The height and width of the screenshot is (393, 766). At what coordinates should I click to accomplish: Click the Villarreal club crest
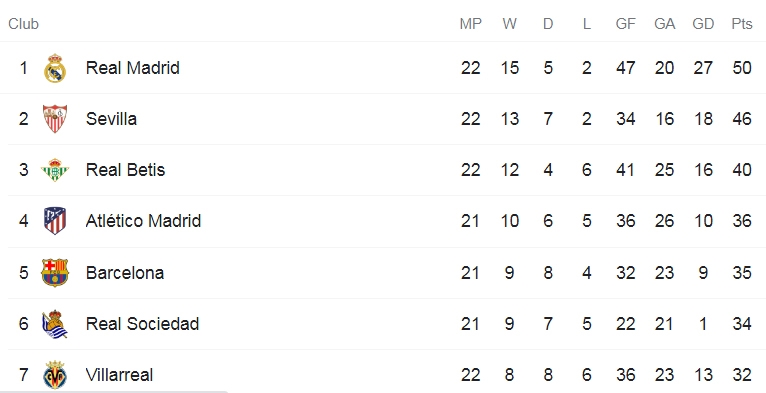[x=55, y=375]
